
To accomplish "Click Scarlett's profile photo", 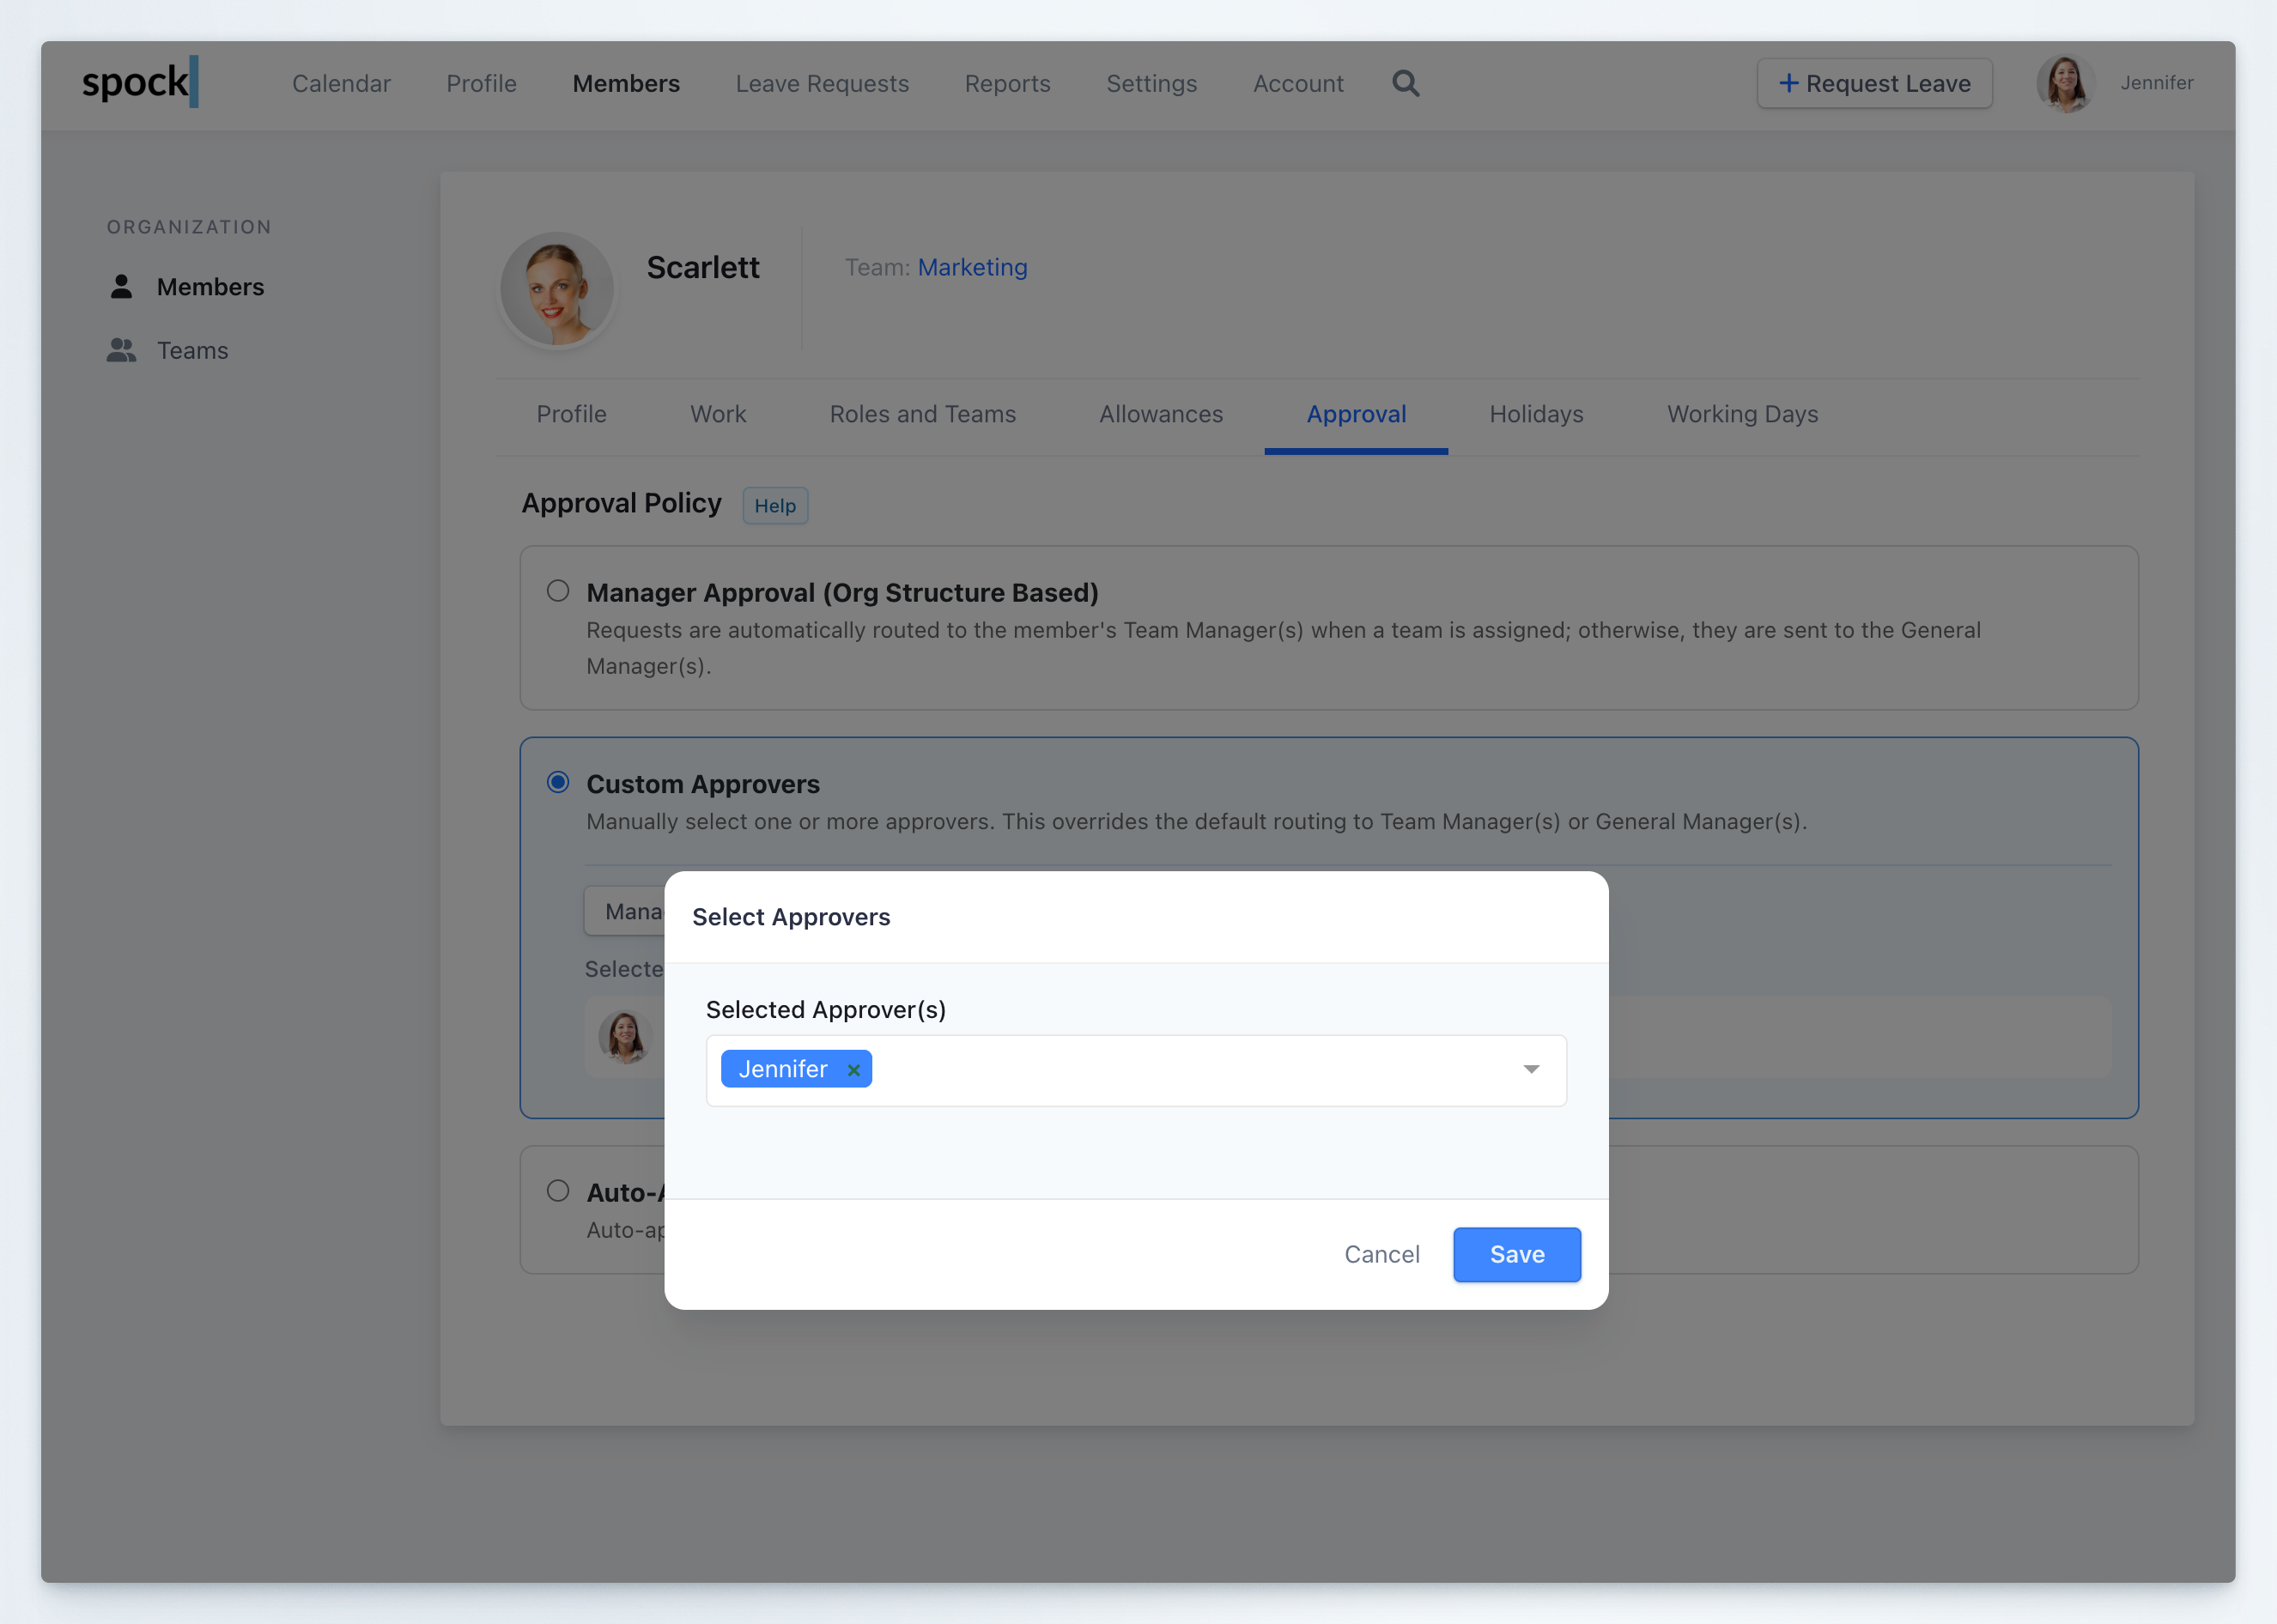I will (x=557, y=289).
